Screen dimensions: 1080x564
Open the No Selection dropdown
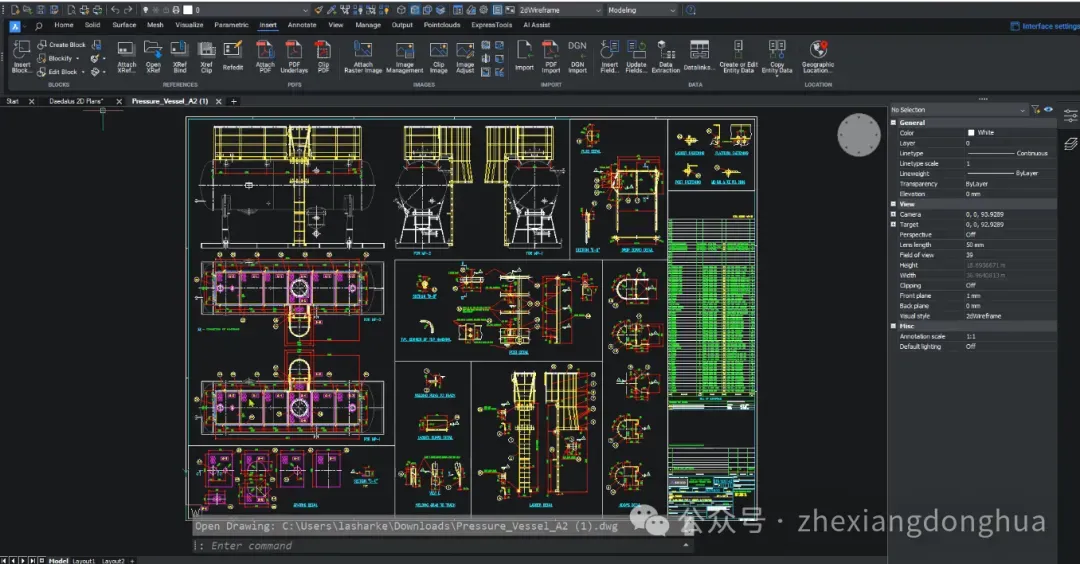pyautogui.click(x=958, y=110)
